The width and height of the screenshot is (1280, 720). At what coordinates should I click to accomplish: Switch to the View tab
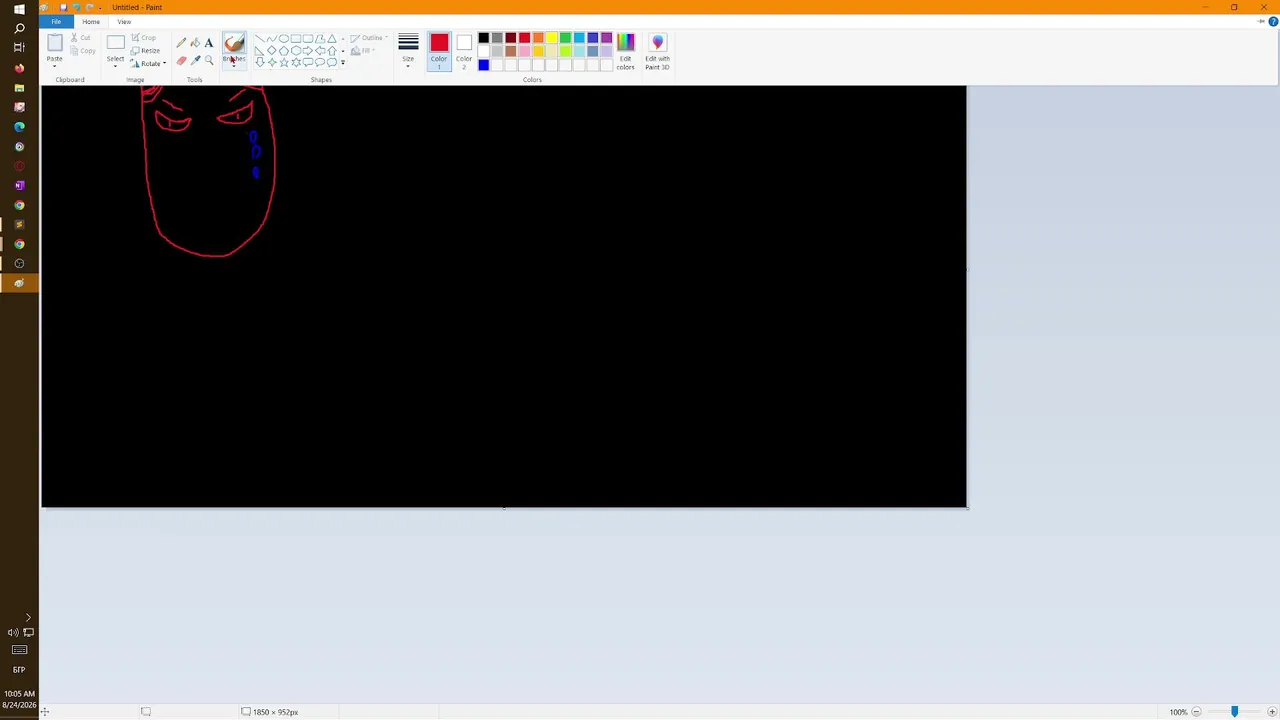(x=124, y=21)
